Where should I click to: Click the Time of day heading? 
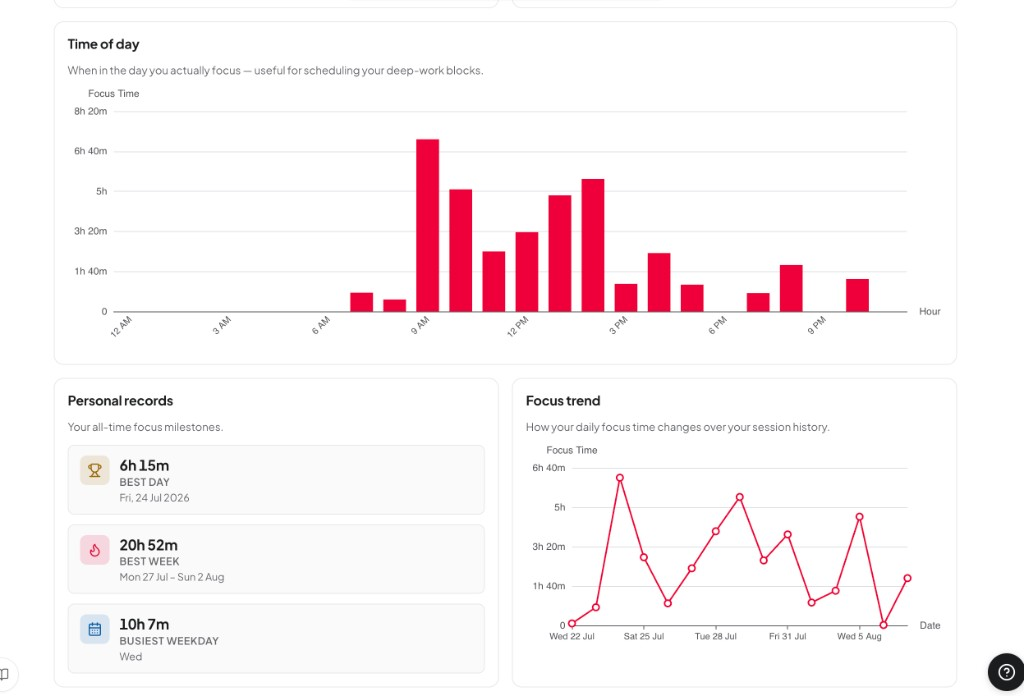(103, 44)
